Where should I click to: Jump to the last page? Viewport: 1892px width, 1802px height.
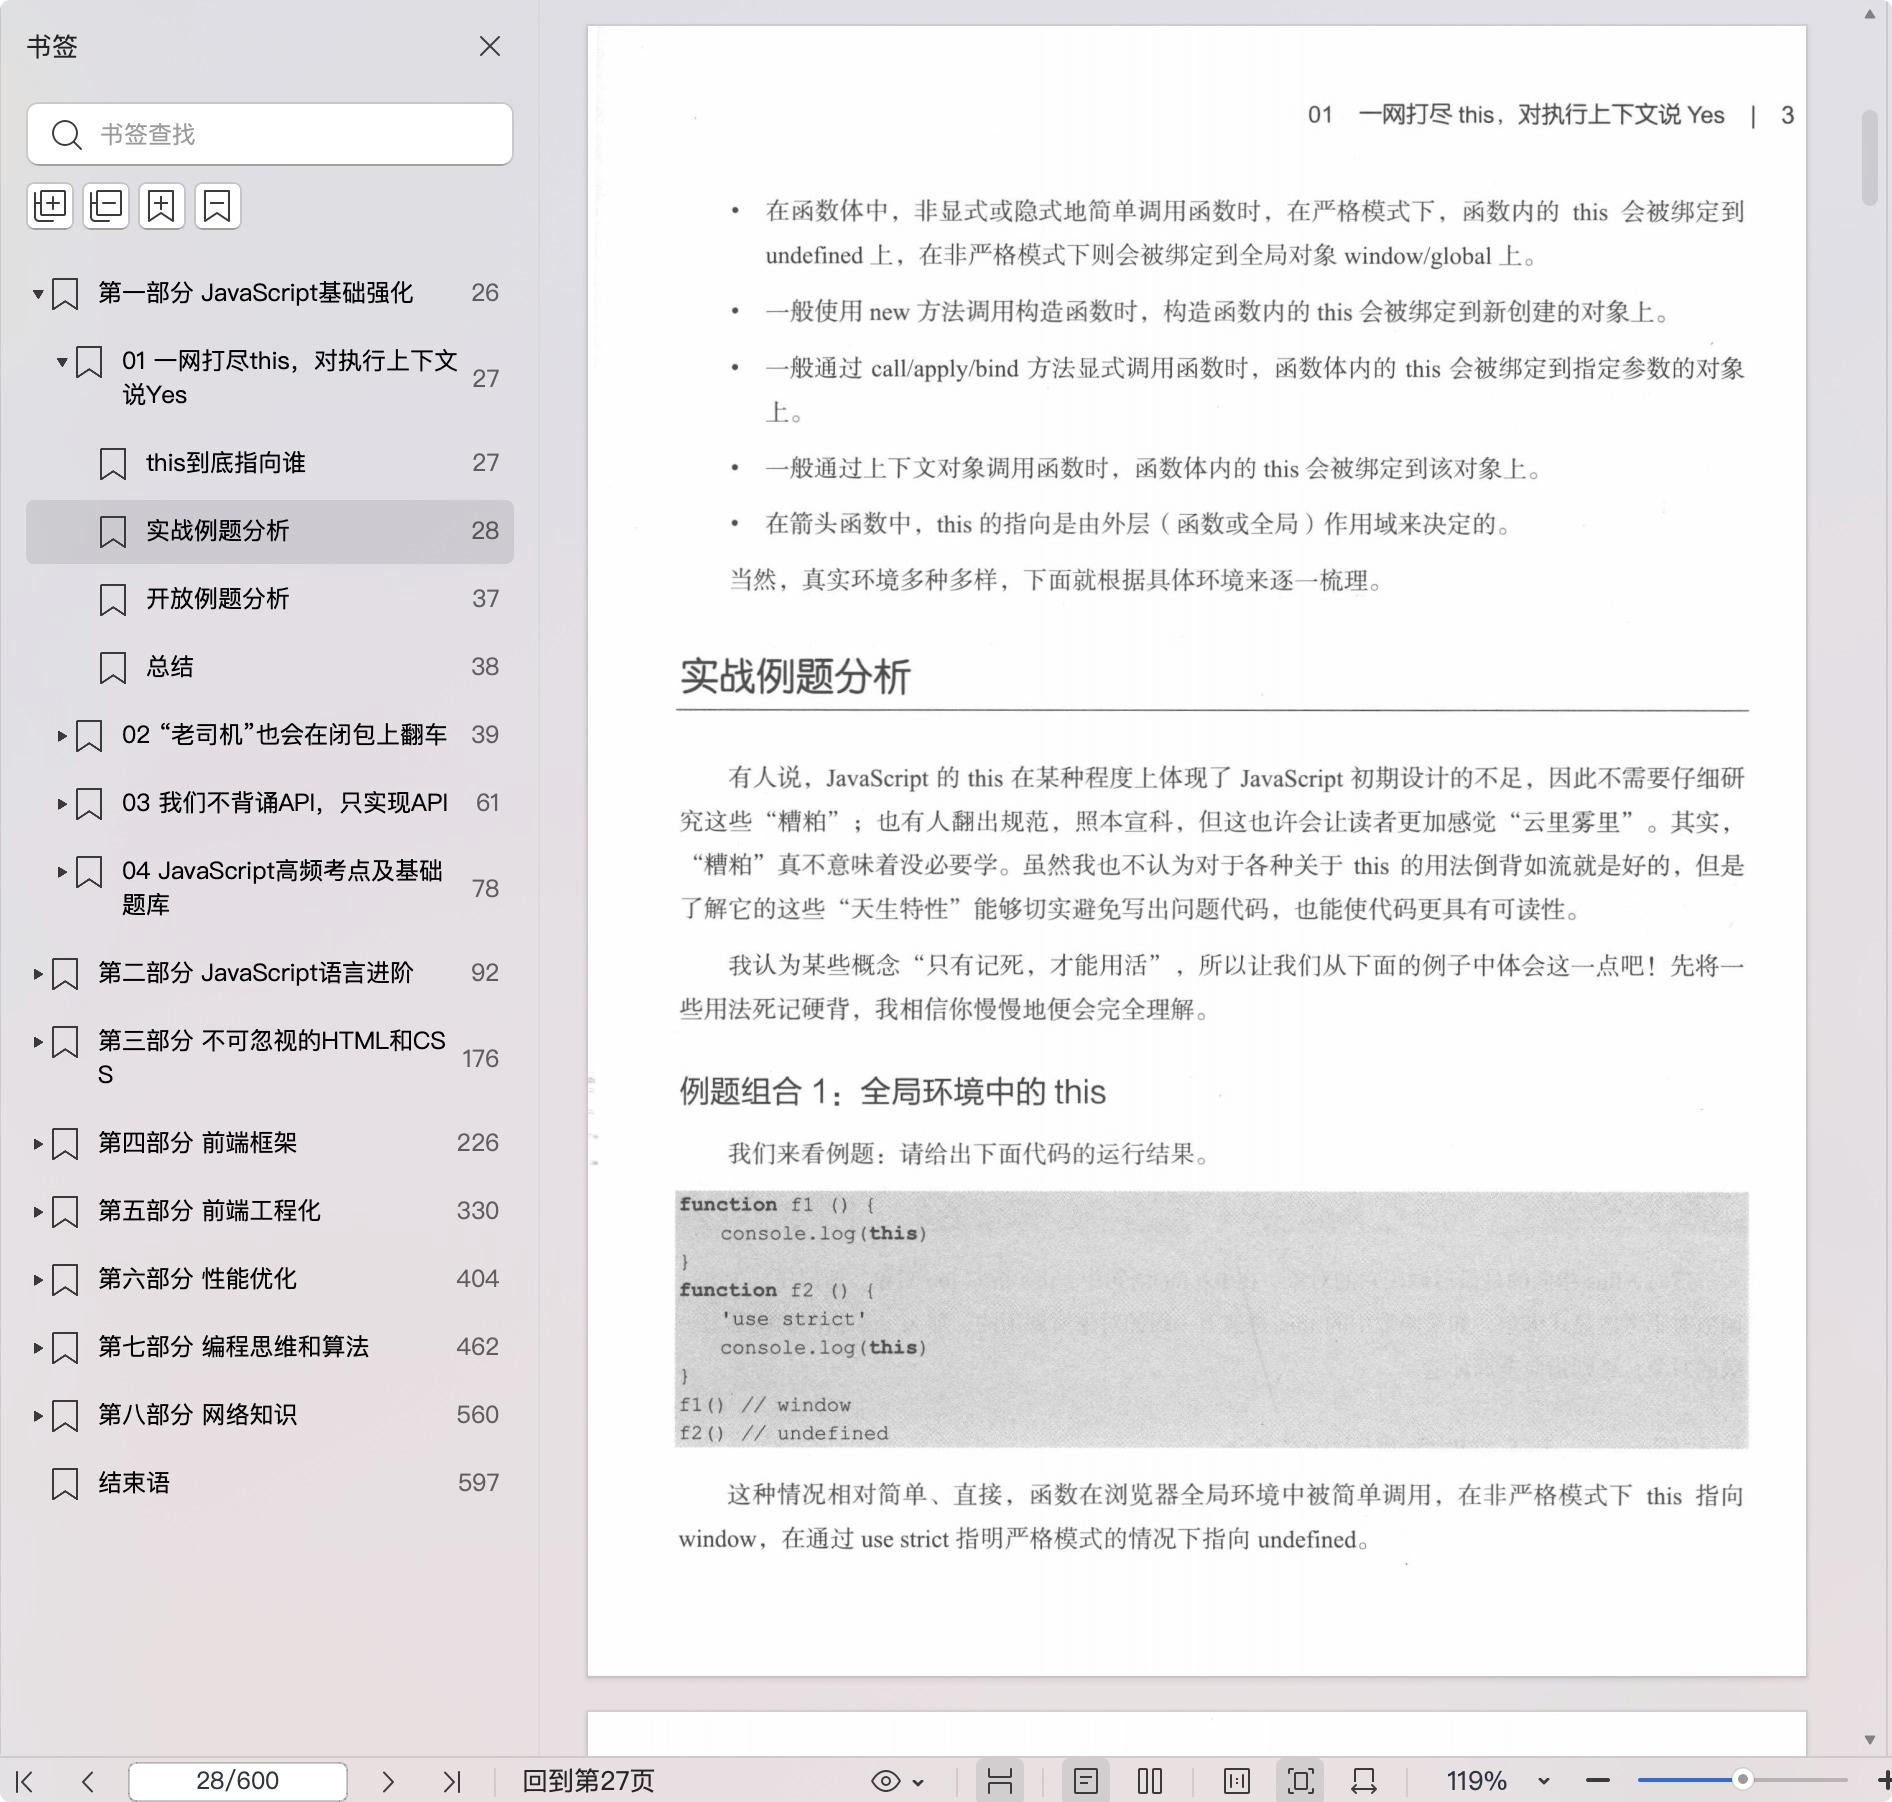click(x=452, y=1781)
